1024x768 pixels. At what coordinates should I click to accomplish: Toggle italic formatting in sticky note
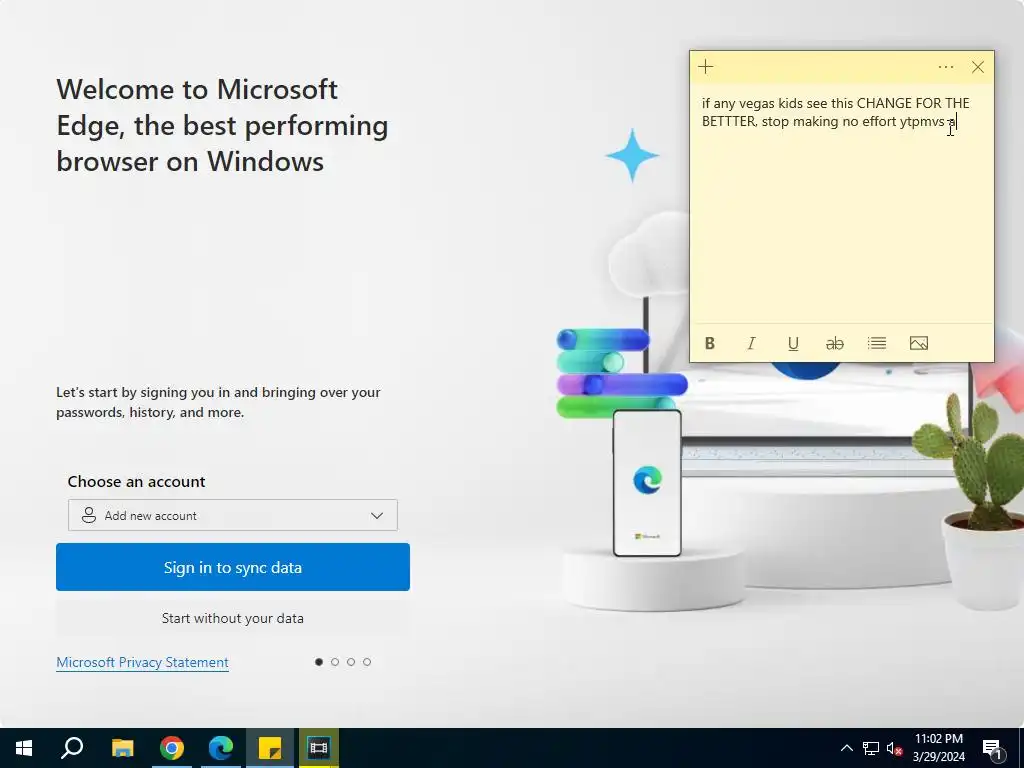click(x=752, y=344)
